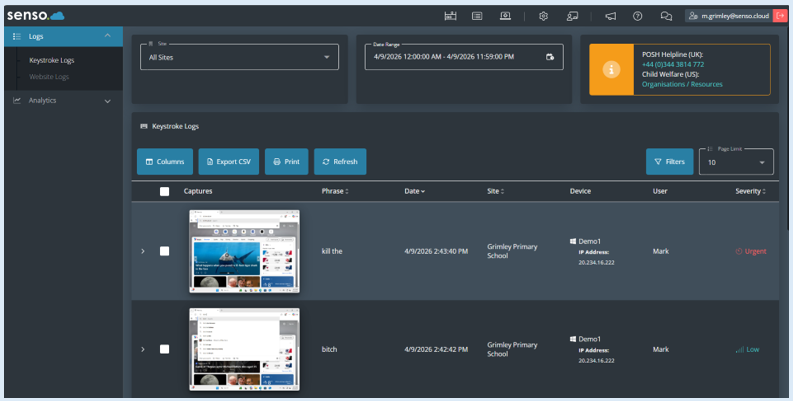Expand the 'kill the' log row
This screenshot has height=401, width=793.
[x=143, y=251]
